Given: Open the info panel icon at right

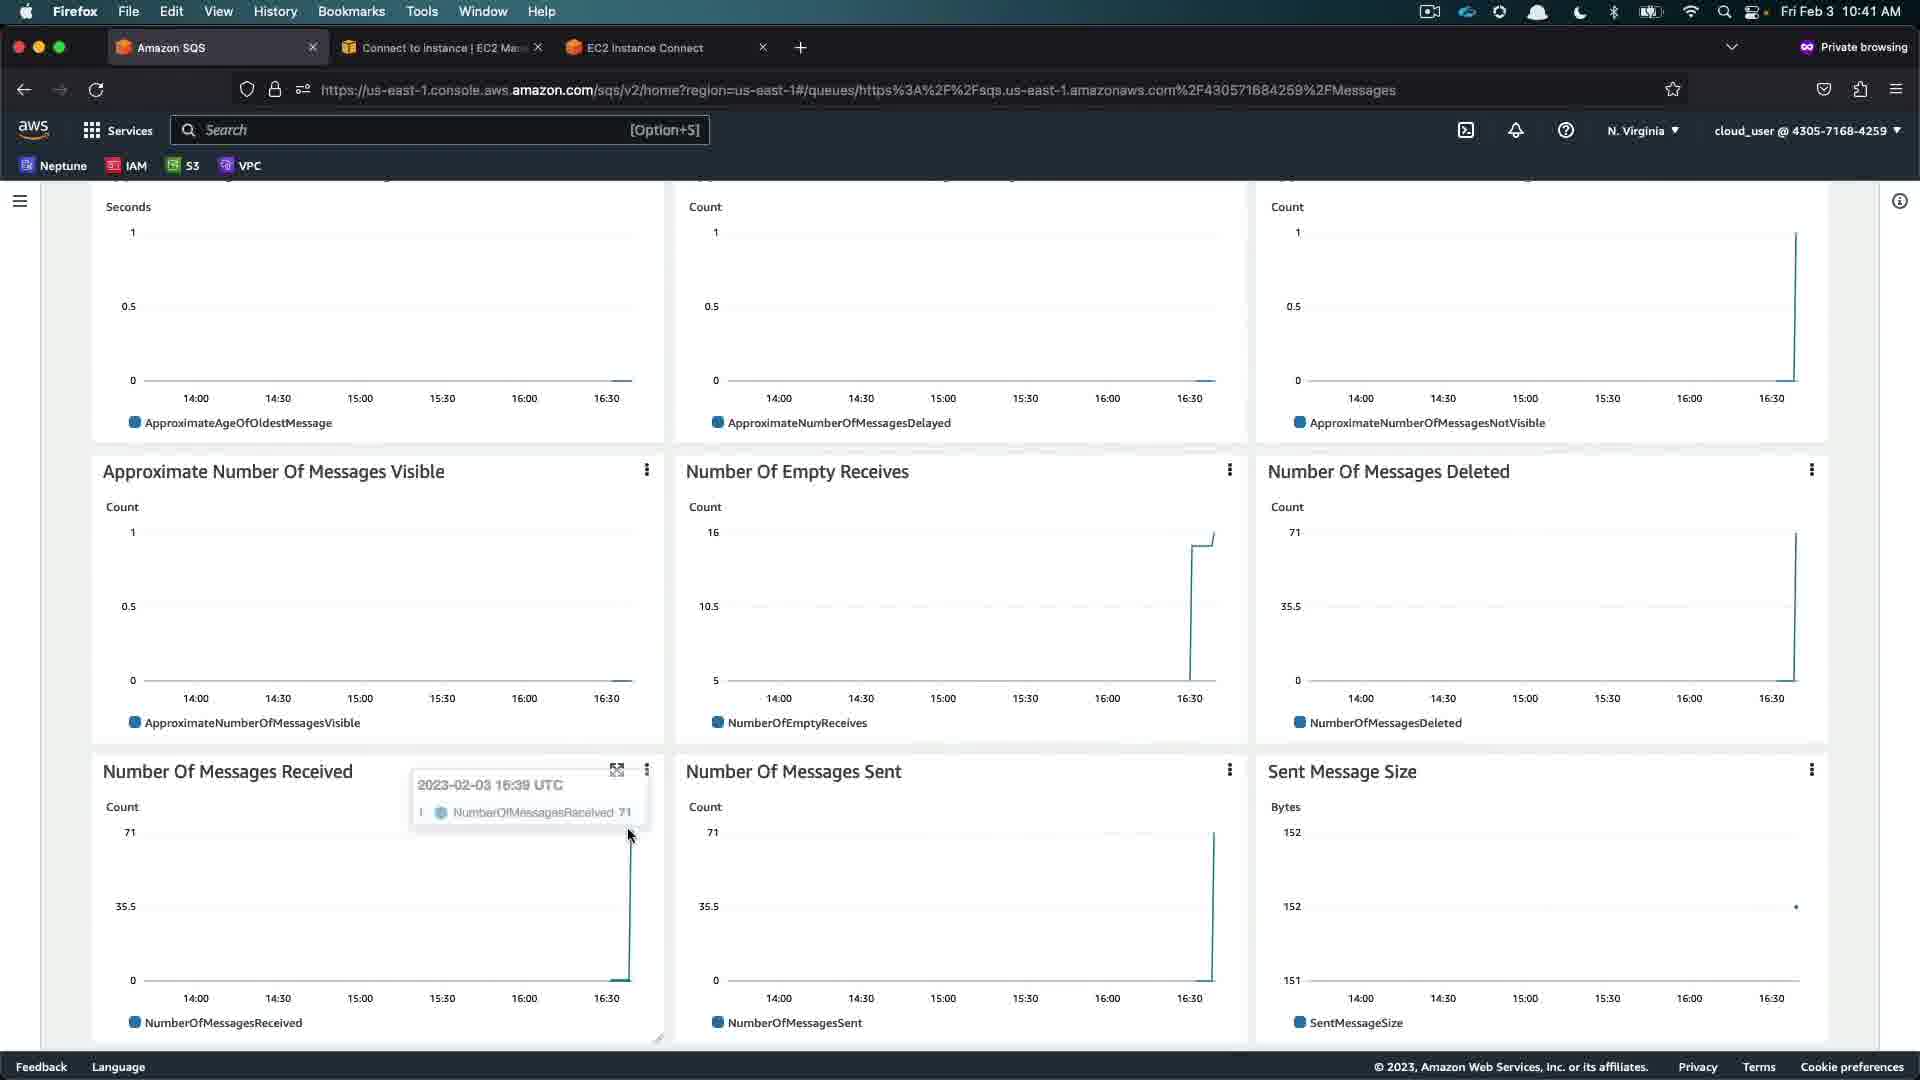Looking at the screenshot, I should pos(1899,201).
